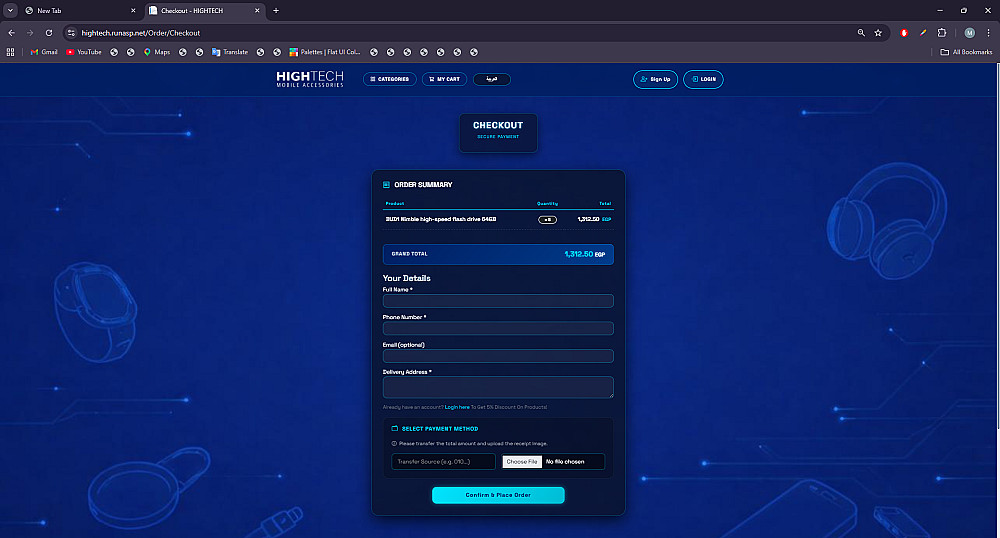This screenshot has width=1000, height=538.
Task: Minimize the Chrome window
Action: [x=939, y=10]
